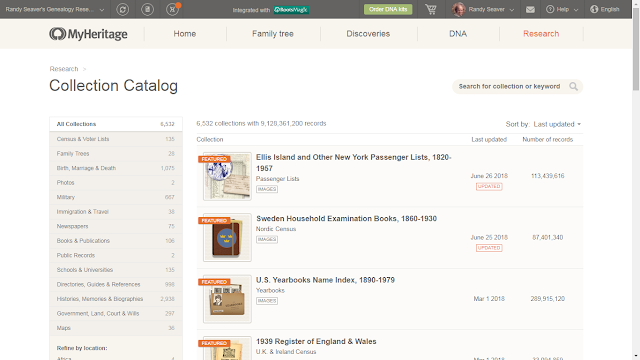Click the Nordic Census category label
640x360 pixels.
click(276, 229)
